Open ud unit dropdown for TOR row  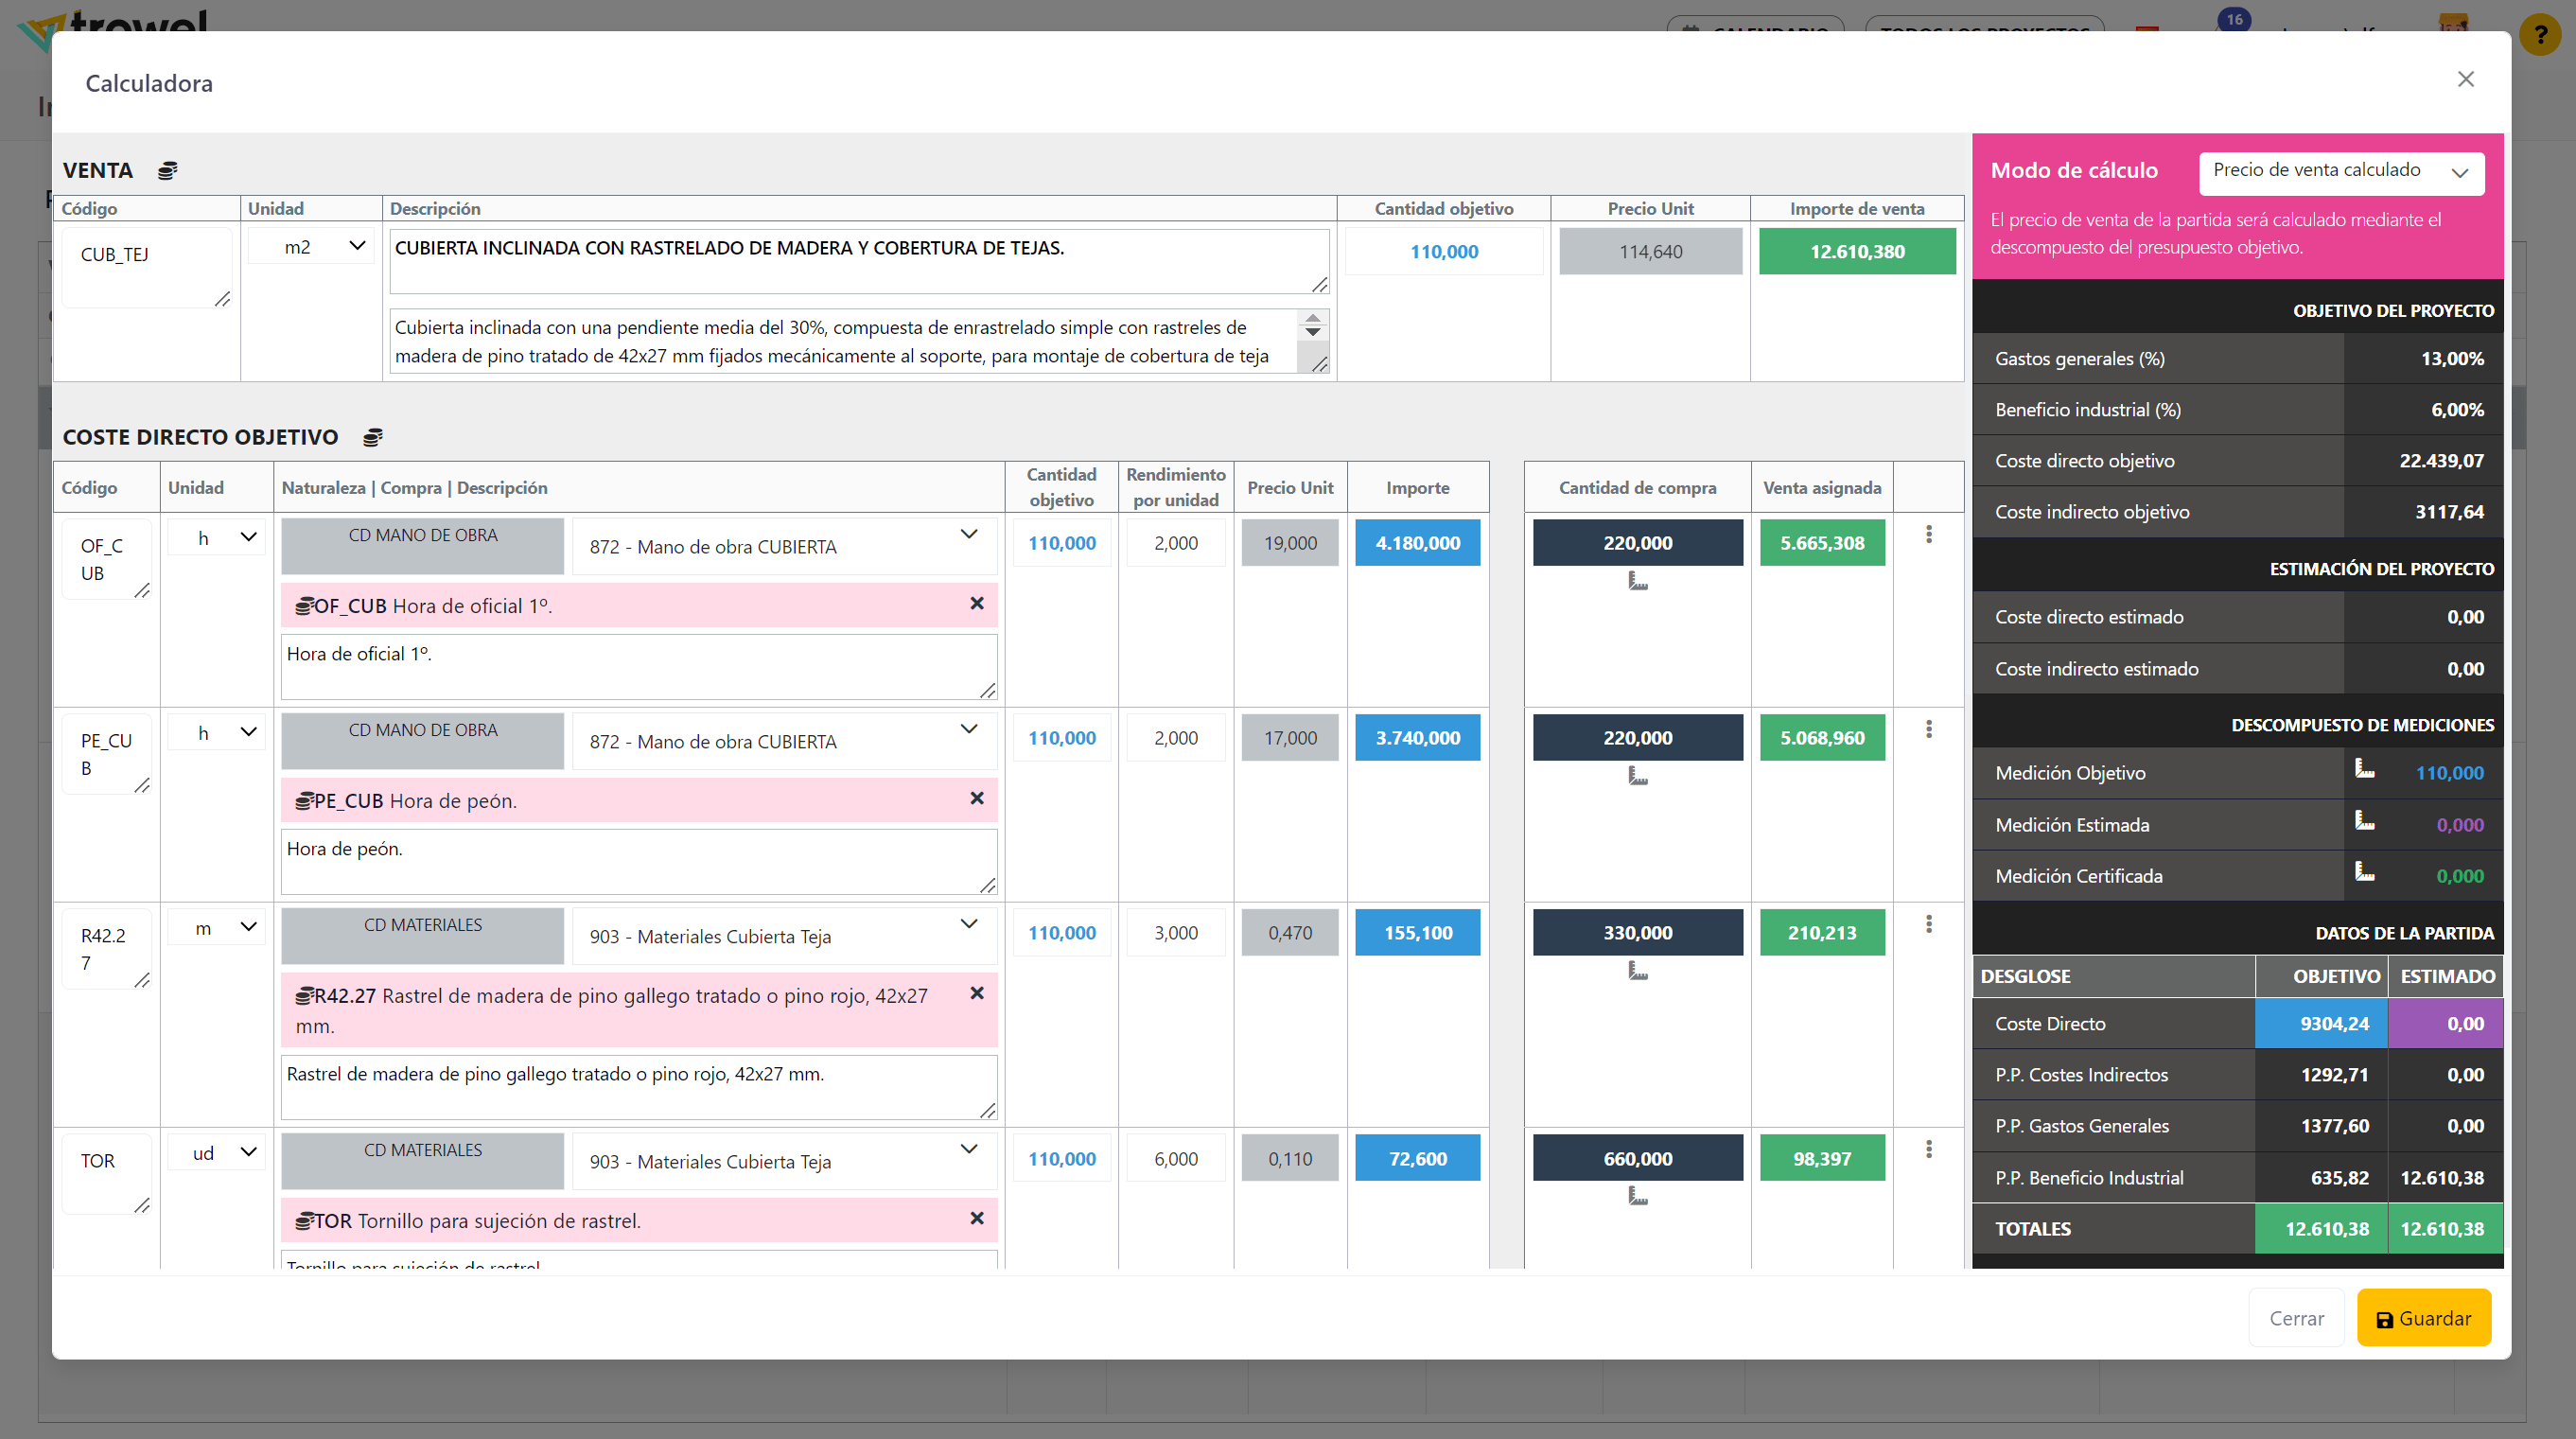click(217, 1153)
